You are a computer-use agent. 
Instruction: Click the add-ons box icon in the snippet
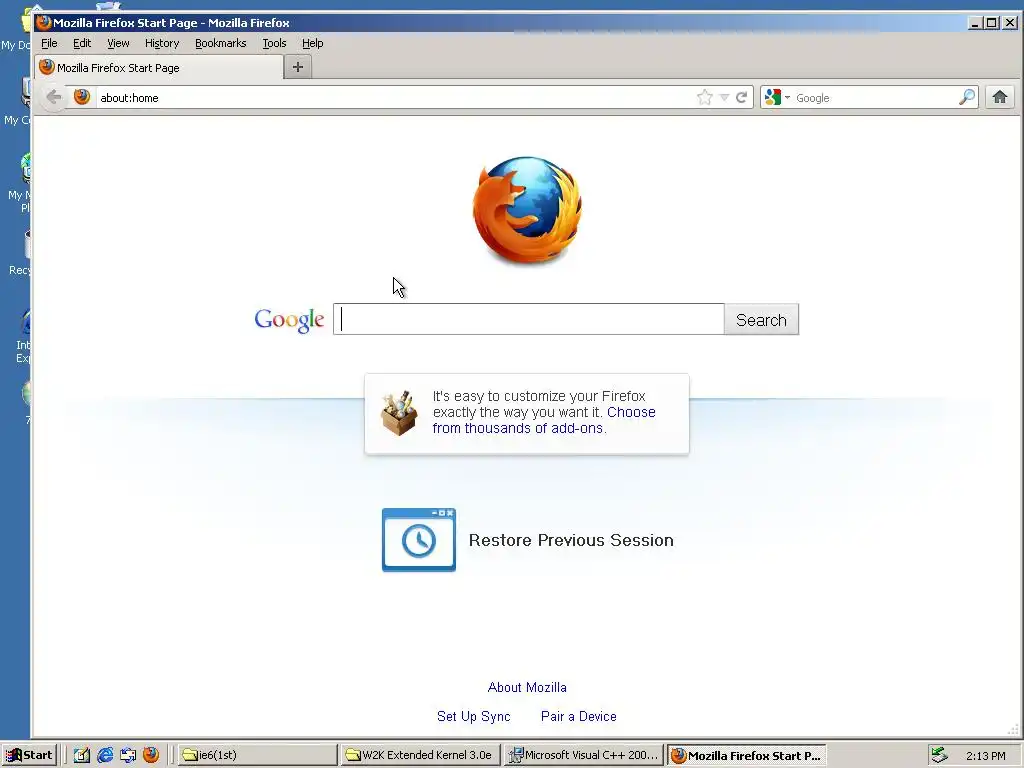tap(399, 413)
